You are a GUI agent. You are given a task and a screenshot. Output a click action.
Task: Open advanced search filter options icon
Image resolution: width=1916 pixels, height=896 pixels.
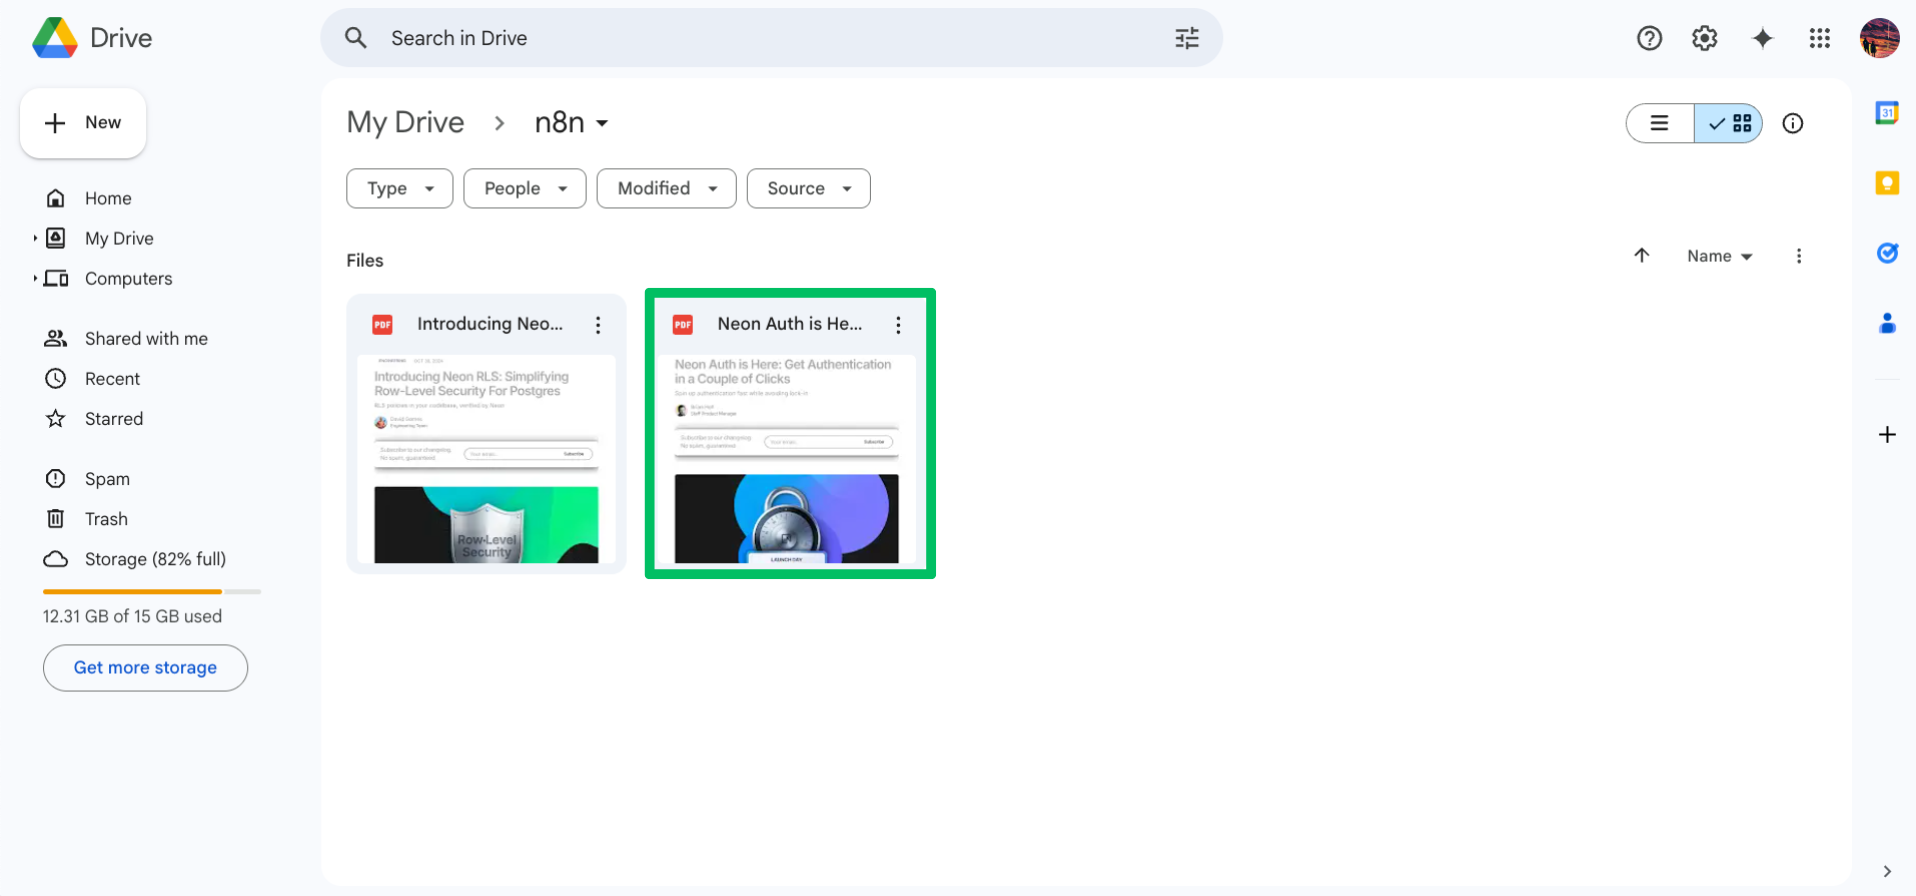click(1186, 38)
